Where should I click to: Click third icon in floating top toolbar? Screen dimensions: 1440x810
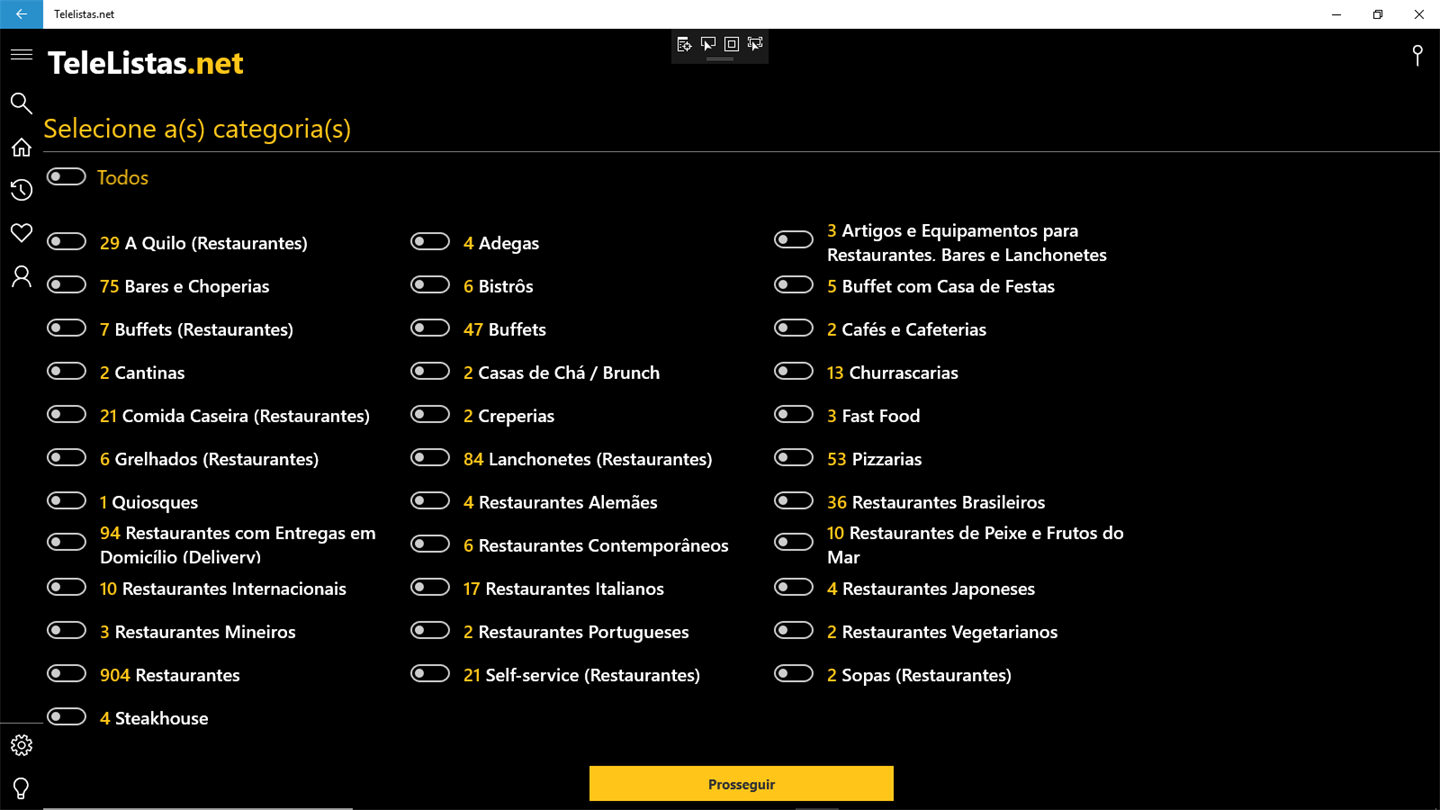click(x=732, y=44)
